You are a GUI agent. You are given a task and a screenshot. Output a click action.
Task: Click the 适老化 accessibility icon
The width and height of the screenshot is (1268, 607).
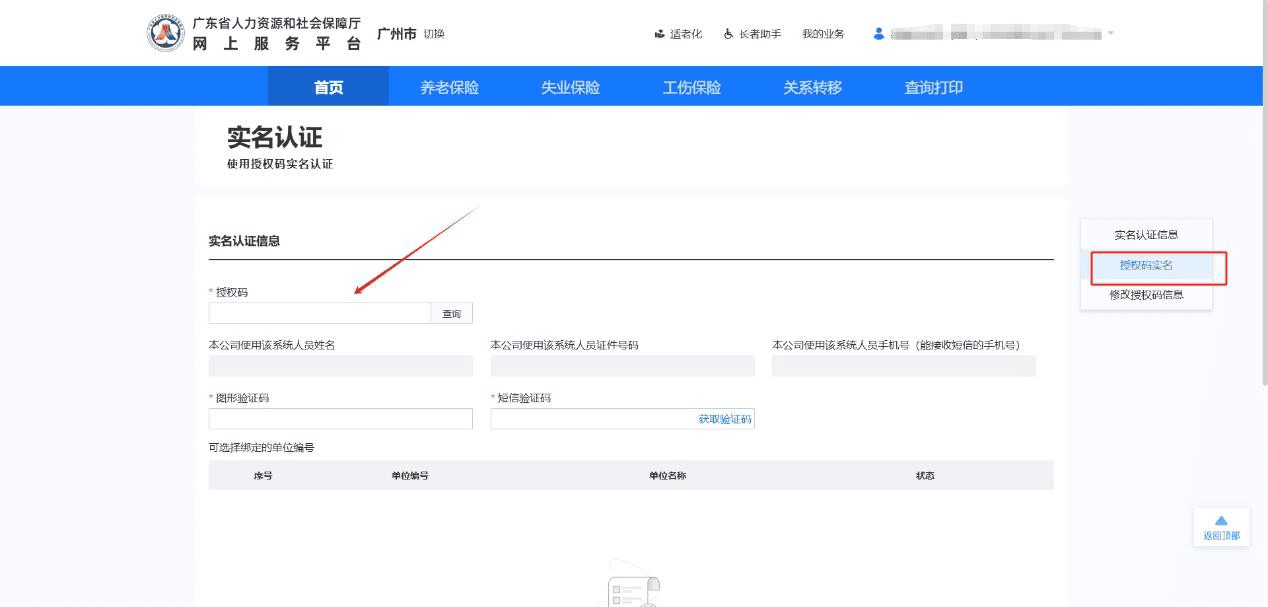[x=660, y=34]
